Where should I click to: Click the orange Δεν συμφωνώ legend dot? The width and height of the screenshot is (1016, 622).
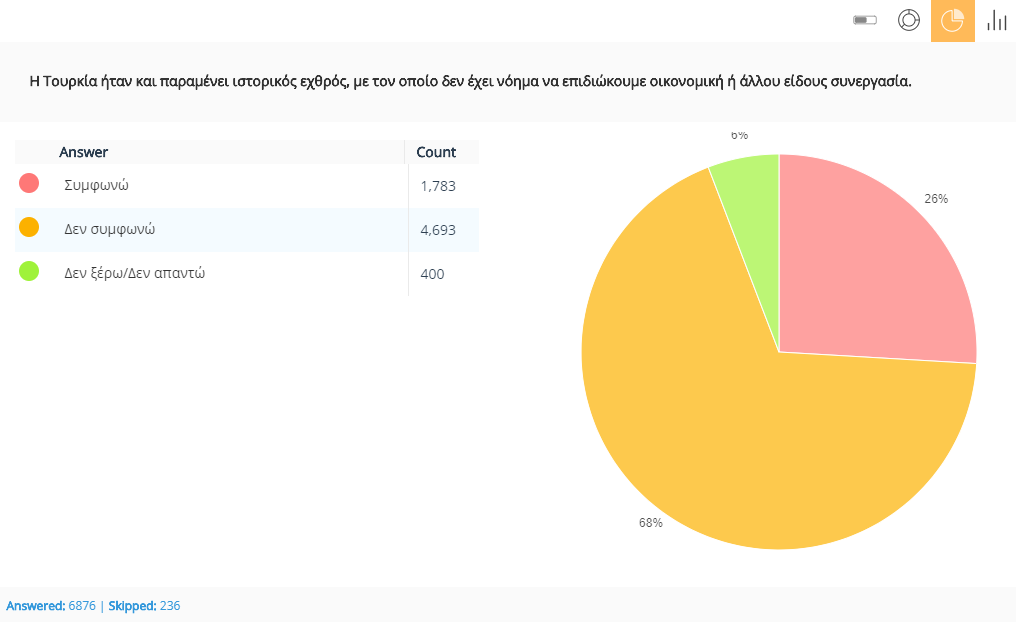coord(29,227)
